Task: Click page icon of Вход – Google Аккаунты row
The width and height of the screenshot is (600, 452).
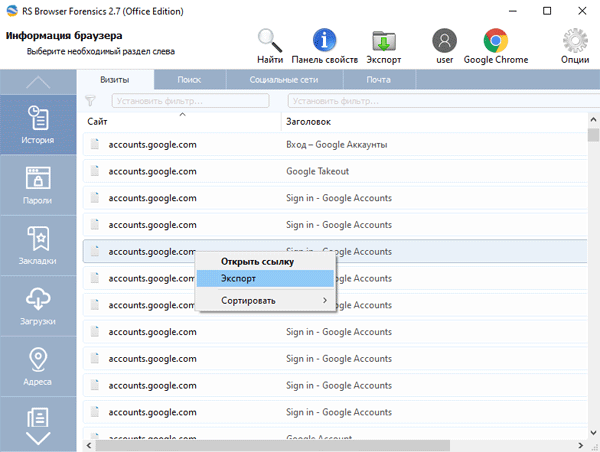Action: point(95,144)
